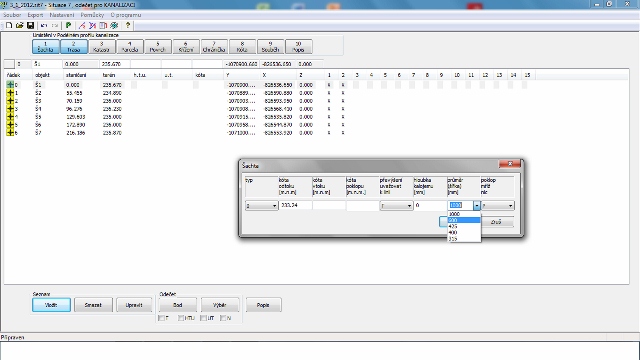Click the yellow cross icon in row Š7

point(10,133)
